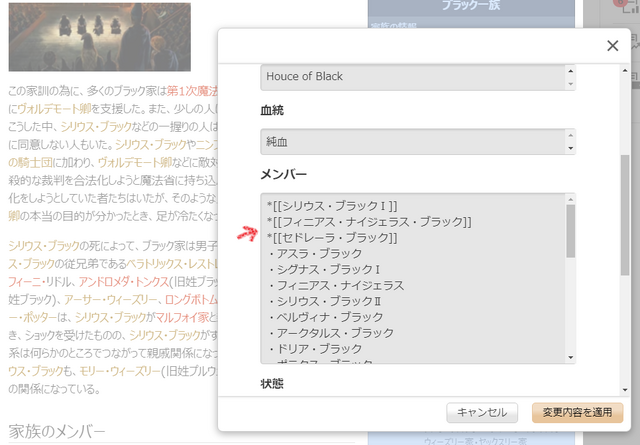Image resolution: width=640 pixels, height=445 pixels.
Task: Click the ブラック一族 infobox title
Action: coord(471,6)
